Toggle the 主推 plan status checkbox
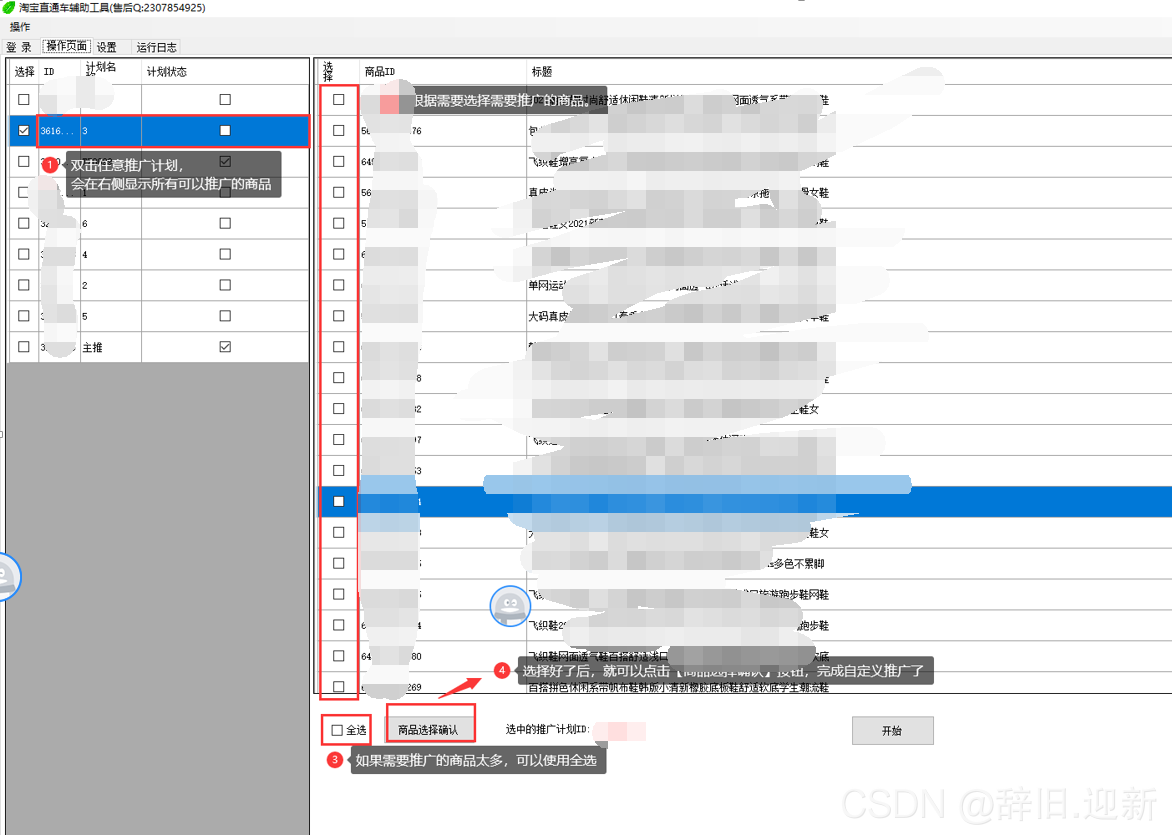This screenshot has width=1172, height=835. pos(225,347)
